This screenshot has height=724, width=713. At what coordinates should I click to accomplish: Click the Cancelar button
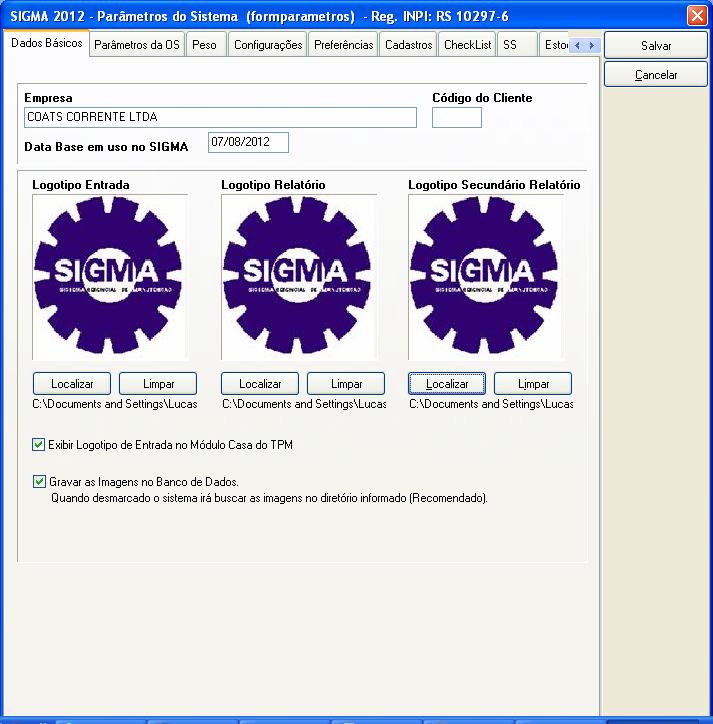656,74
